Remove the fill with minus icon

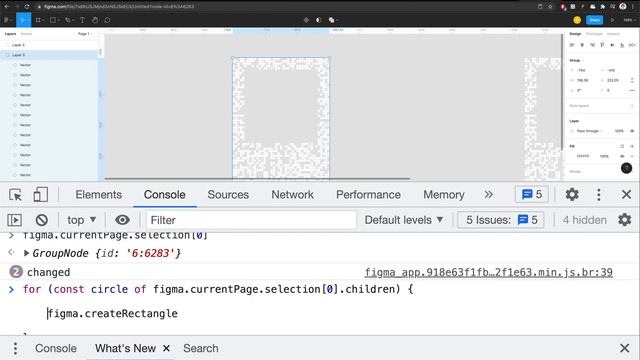coord(632,156)
